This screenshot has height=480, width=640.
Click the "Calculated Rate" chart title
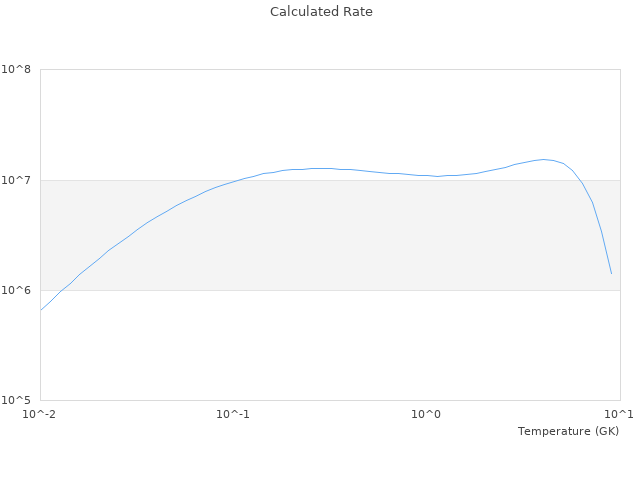click(x=320, y=12)
